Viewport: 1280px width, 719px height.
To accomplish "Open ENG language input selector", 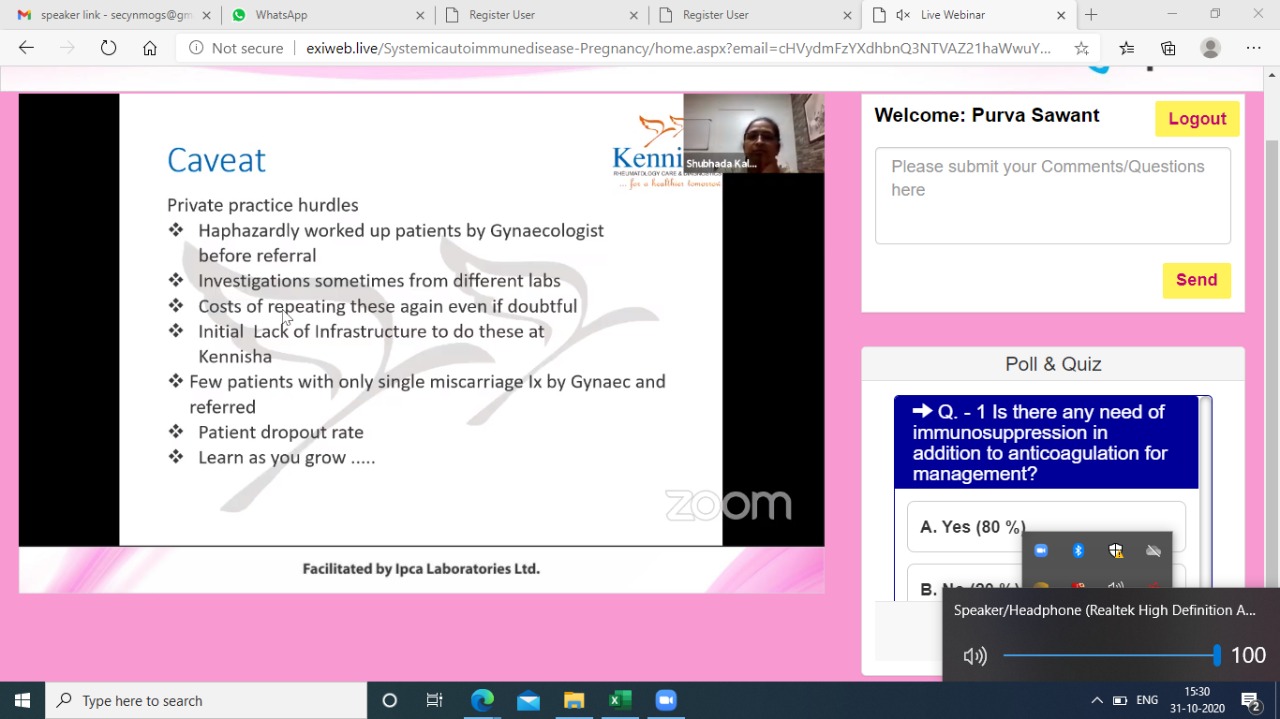I will click(1147, 700).
